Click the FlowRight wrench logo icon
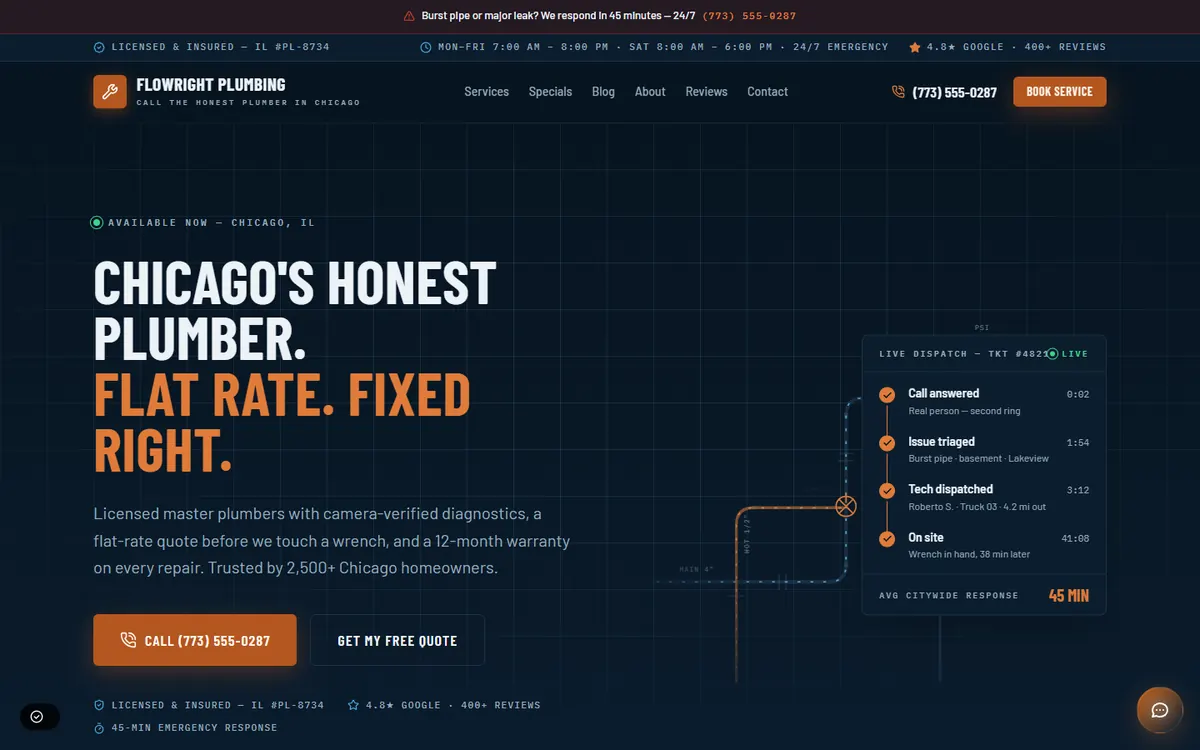Image resolution: width=1200 pixels, height=750 pixels. [110, 92]
